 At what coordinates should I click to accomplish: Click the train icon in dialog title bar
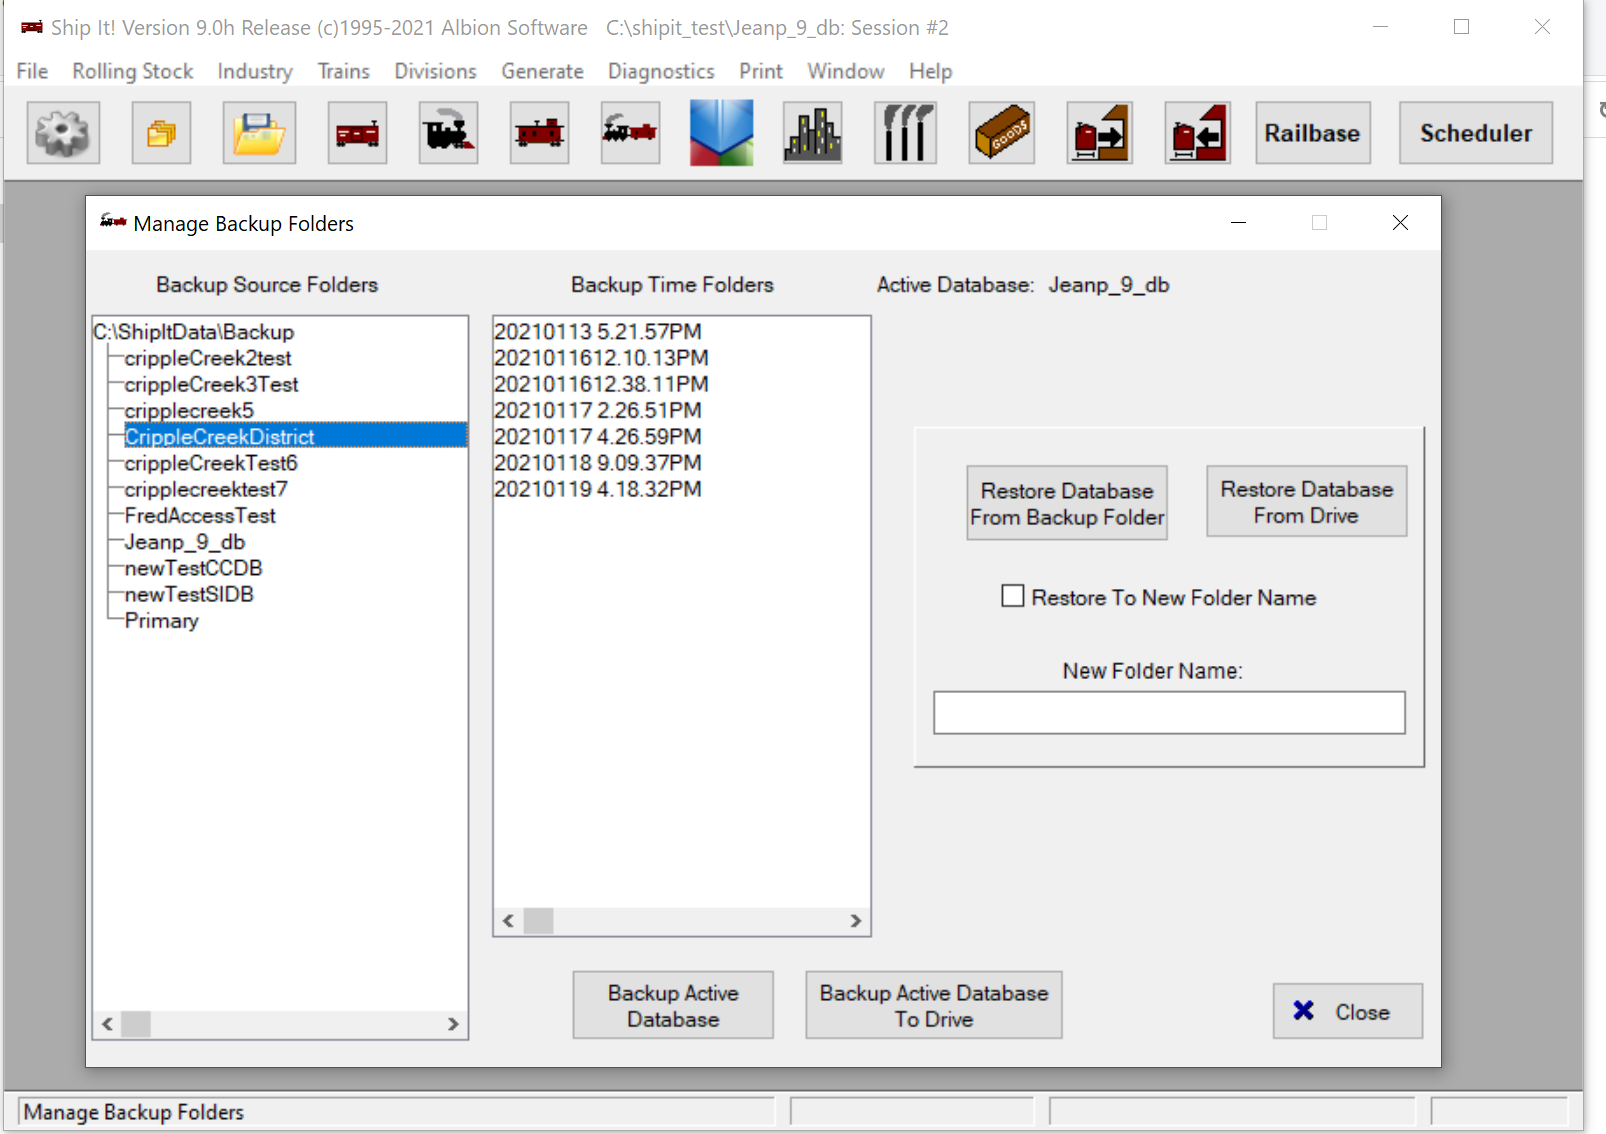[x=112, y=222]
